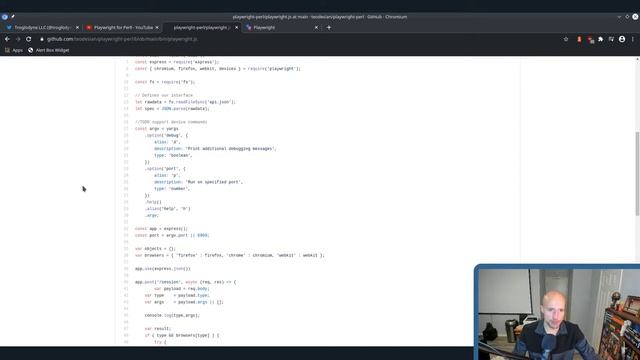This screenshot has height=360, width=640.
Task: Go back using the browser back arrow
Action: [x=7, y=39]
